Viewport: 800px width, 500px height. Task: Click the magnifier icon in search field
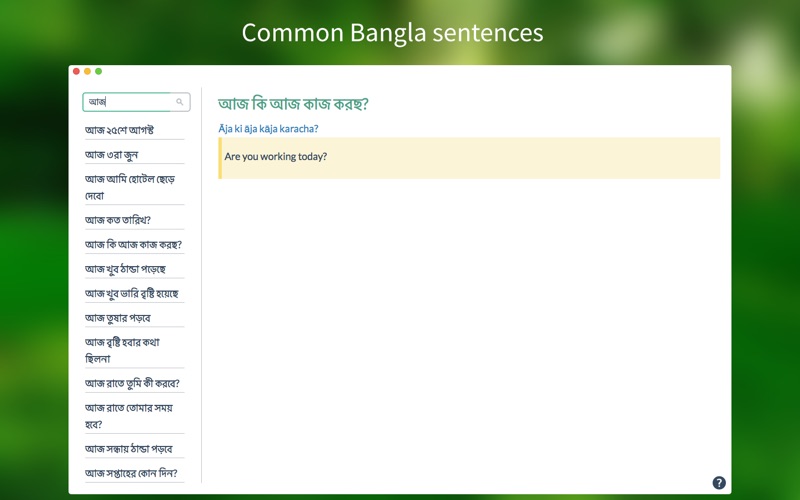(x=180, y=102)
